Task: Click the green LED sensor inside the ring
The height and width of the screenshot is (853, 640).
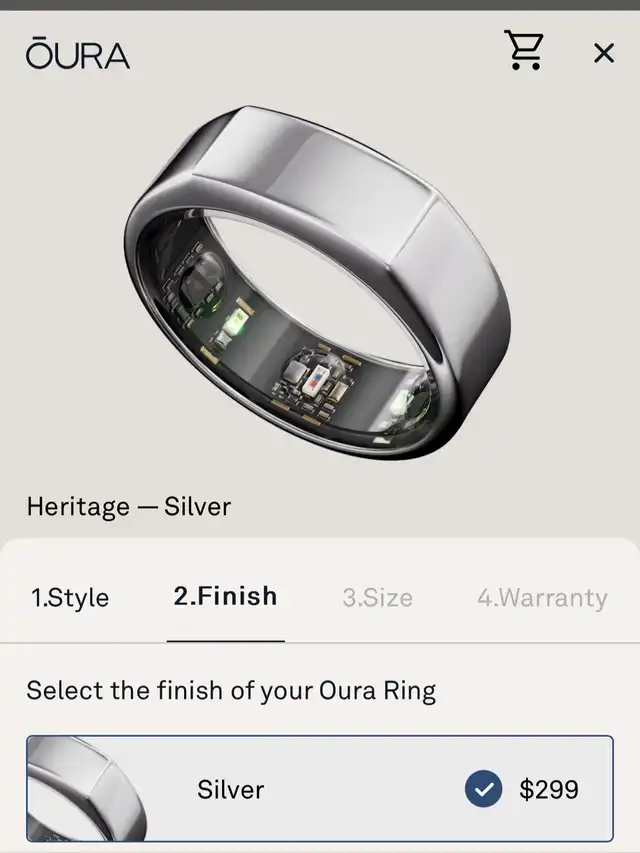Action: pos(235,321)
